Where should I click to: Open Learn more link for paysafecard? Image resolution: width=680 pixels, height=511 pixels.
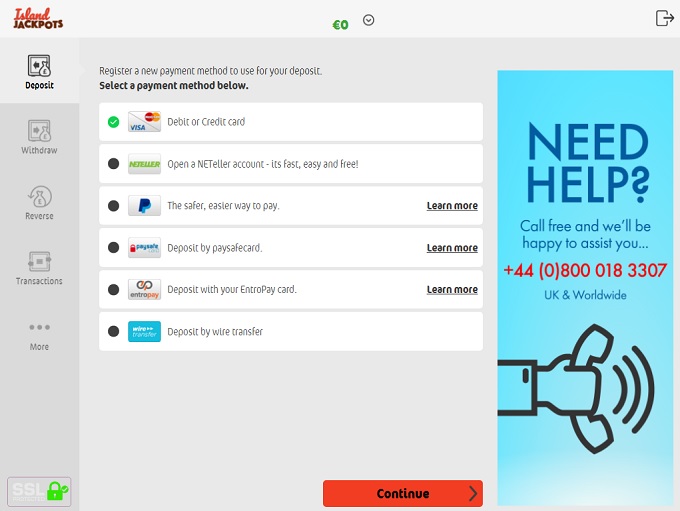tap(452, 248)
